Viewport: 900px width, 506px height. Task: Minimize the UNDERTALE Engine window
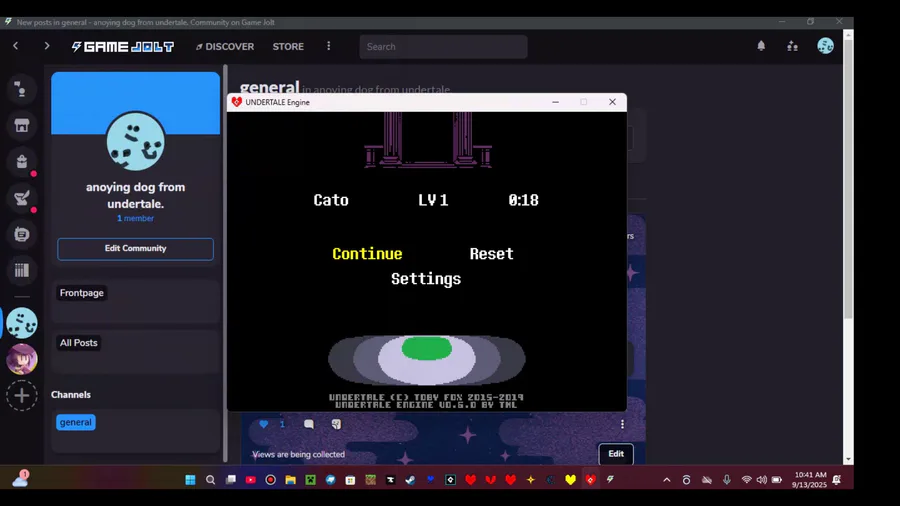555,102
